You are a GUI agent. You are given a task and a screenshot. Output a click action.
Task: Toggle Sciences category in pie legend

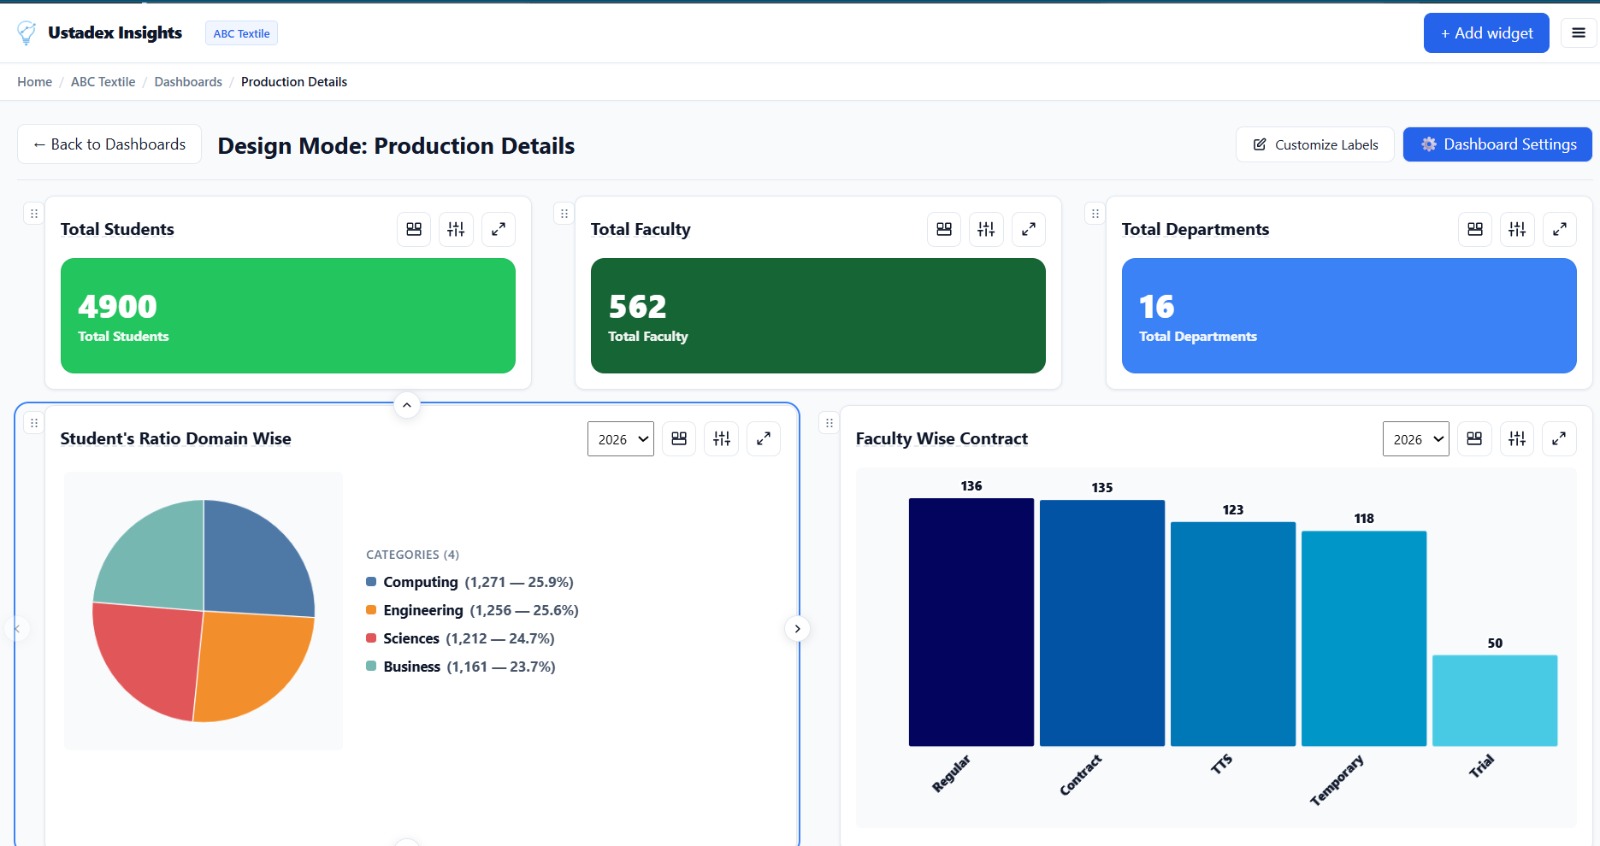coord(460,638)
